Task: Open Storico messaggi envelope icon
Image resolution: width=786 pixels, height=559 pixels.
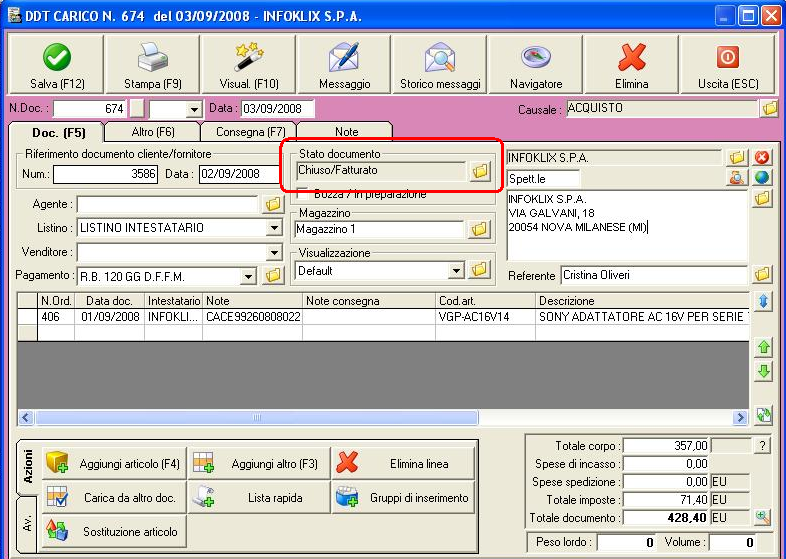Action: pyautogui.click(x=440, y=64)
